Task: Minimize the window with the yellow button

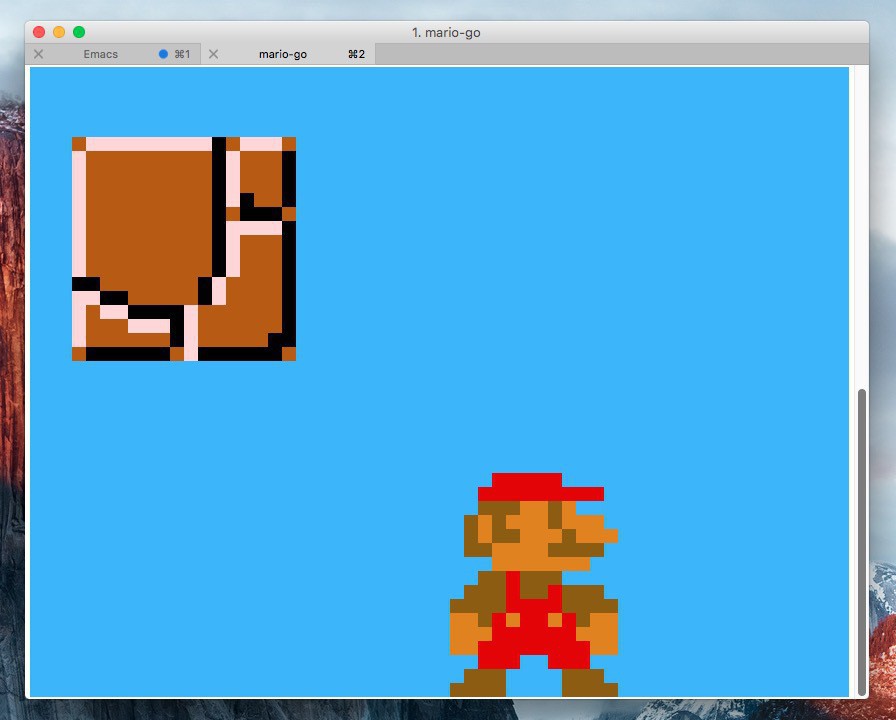Action: pyautogui.click(x=59, y=32)
